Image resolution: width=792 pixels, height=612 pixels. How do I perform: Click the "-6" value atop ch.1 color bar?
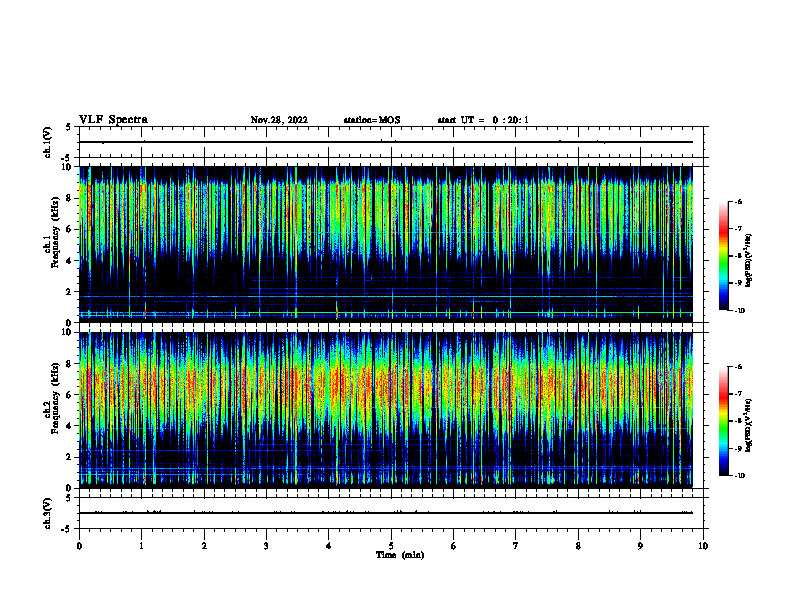[738, 202]
